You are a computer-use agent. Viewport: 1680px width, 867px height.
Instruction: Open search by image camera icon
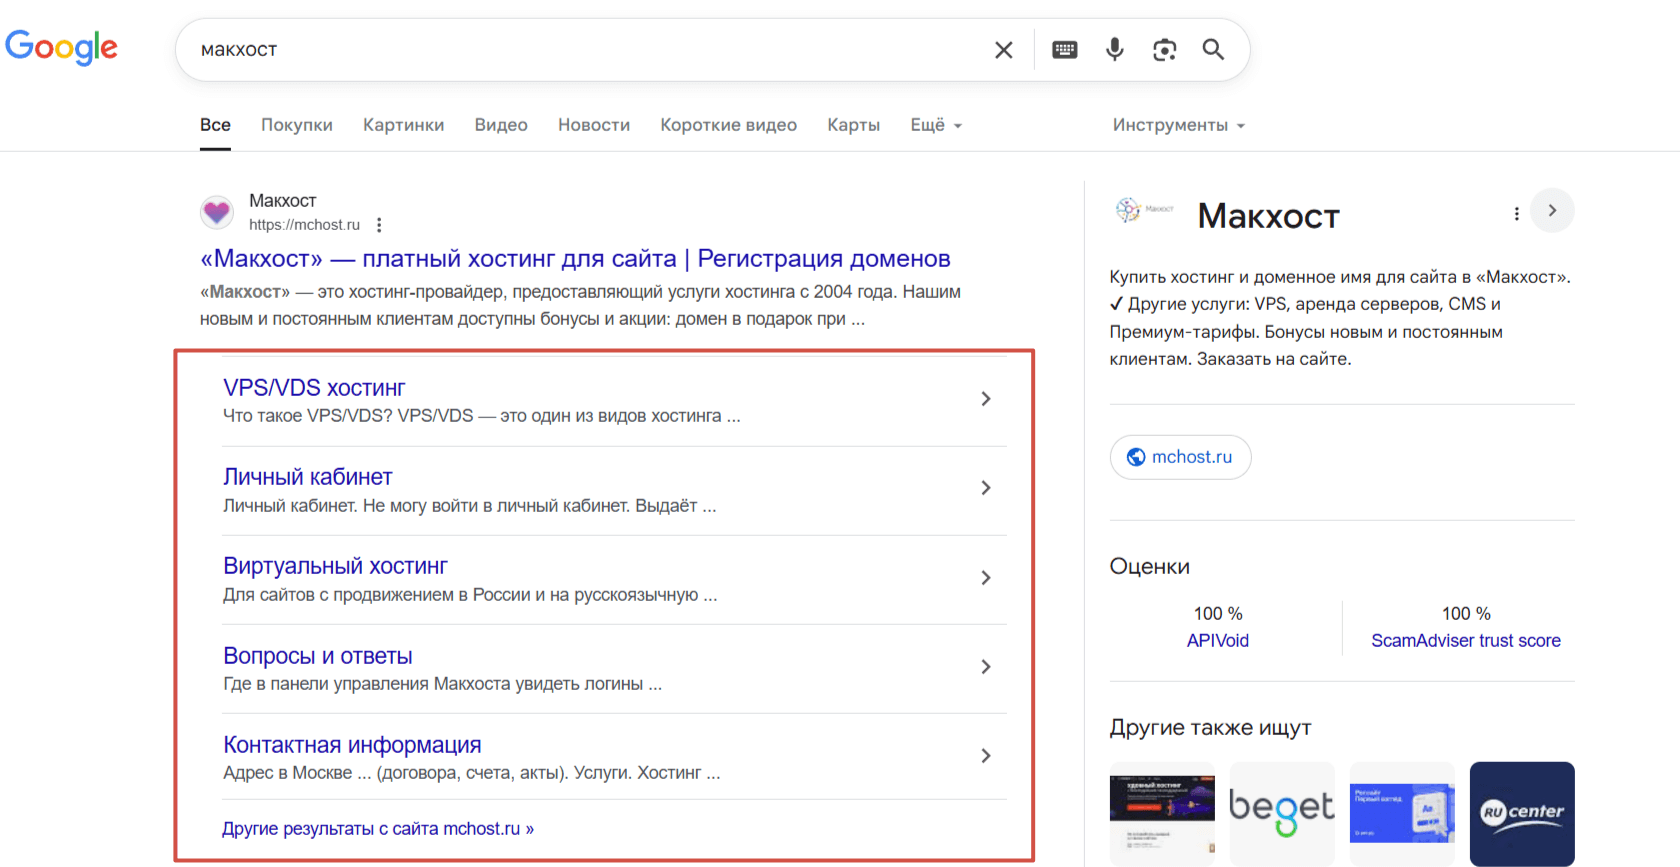click(1164, 50)
